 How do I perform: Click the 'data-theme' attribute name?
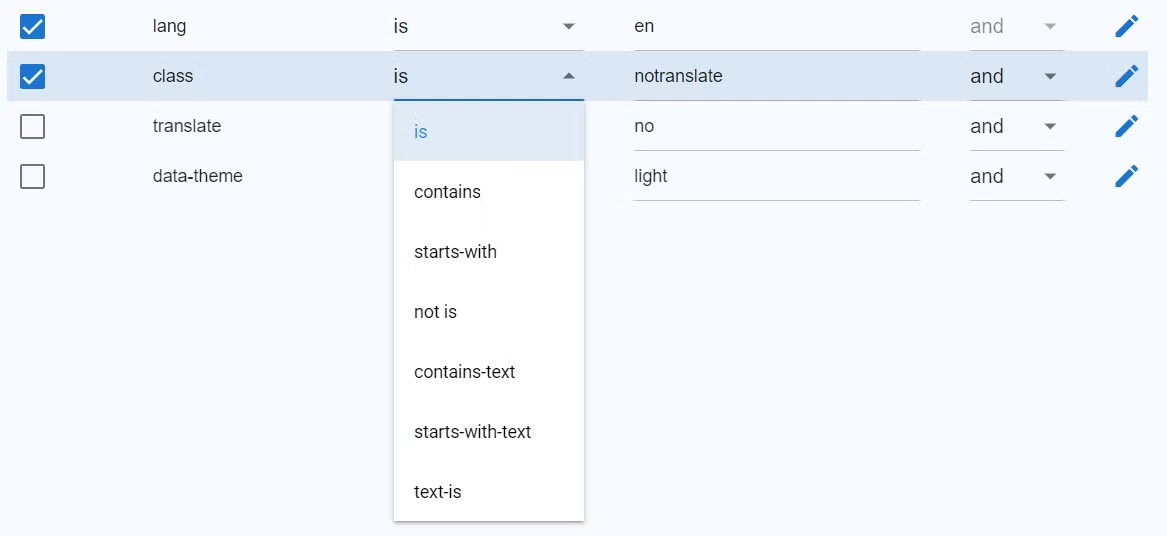coord(197,176)
